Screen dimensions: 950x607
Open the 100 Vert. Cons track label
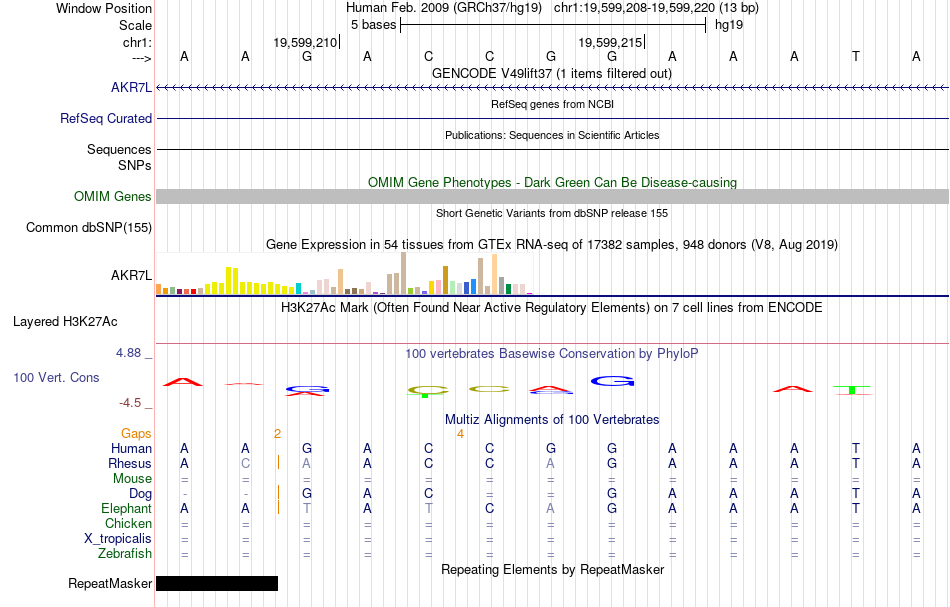(x=56, y=377)
